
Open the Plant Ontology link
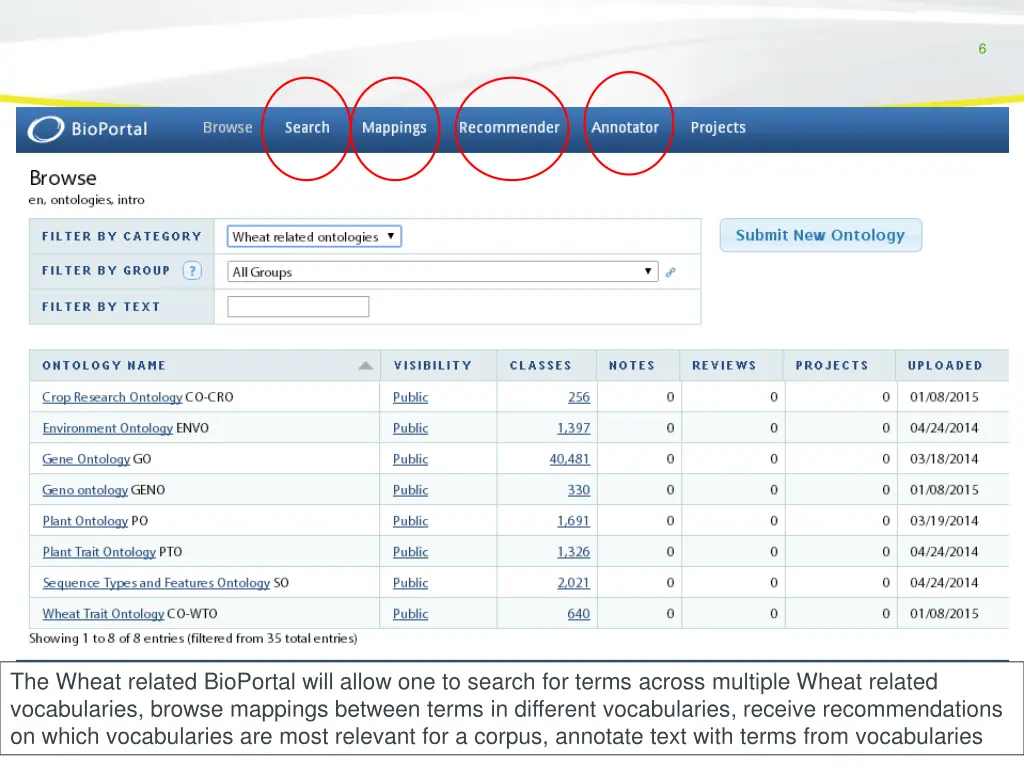pyautogui.click(x=85, y=521)
